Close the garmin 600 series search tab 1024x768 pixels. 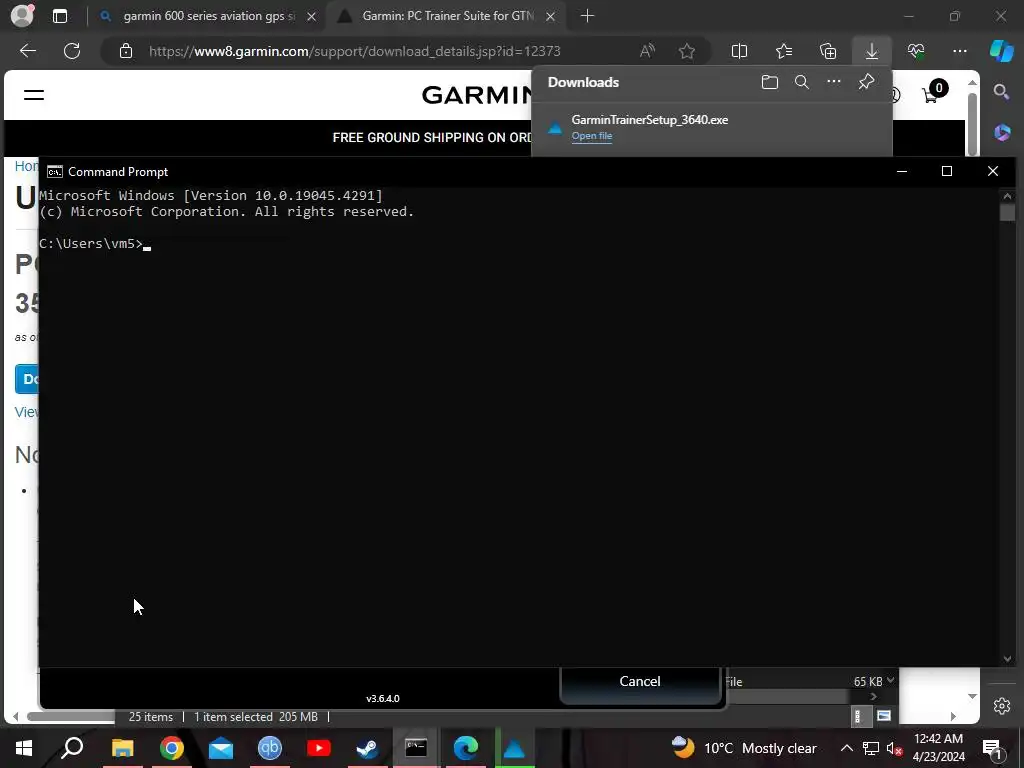[x=312, y=16]
